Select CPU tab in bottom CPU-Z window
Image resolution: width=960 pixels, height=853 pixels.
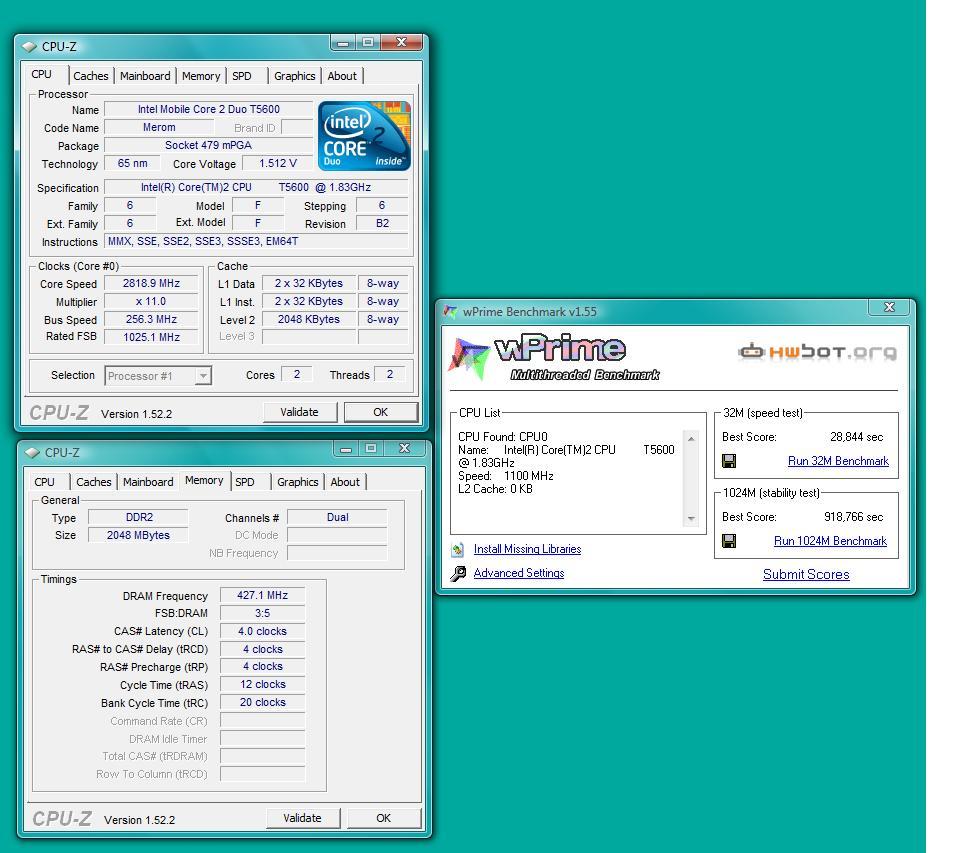[44, 482]
